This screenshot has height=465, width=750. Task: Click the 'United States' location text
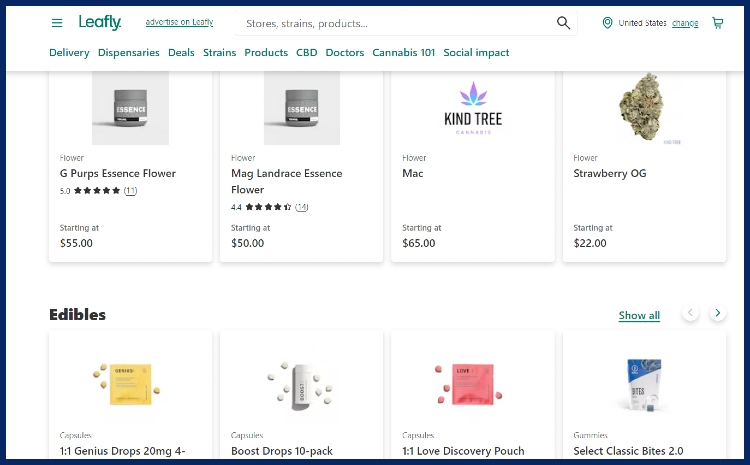click(x=642, y=23)
